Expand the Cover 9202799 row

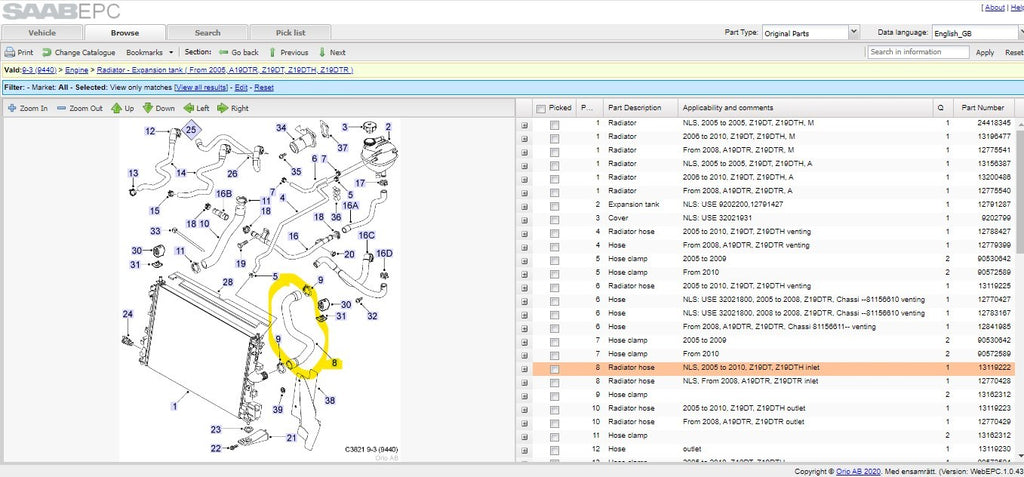click(x=524, y=220)
